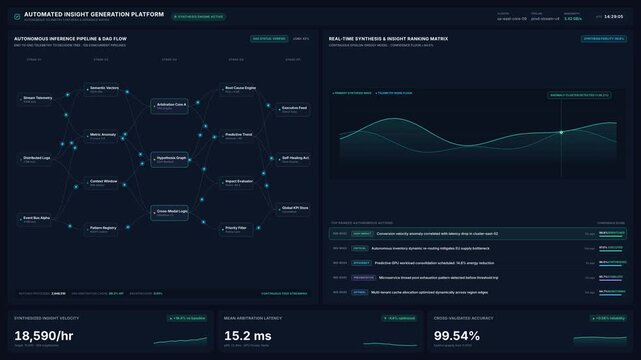This screenshot has height=360, width=641.
Task: Open the Multi-tenant cache allocation insight
Action: point(477,293)
